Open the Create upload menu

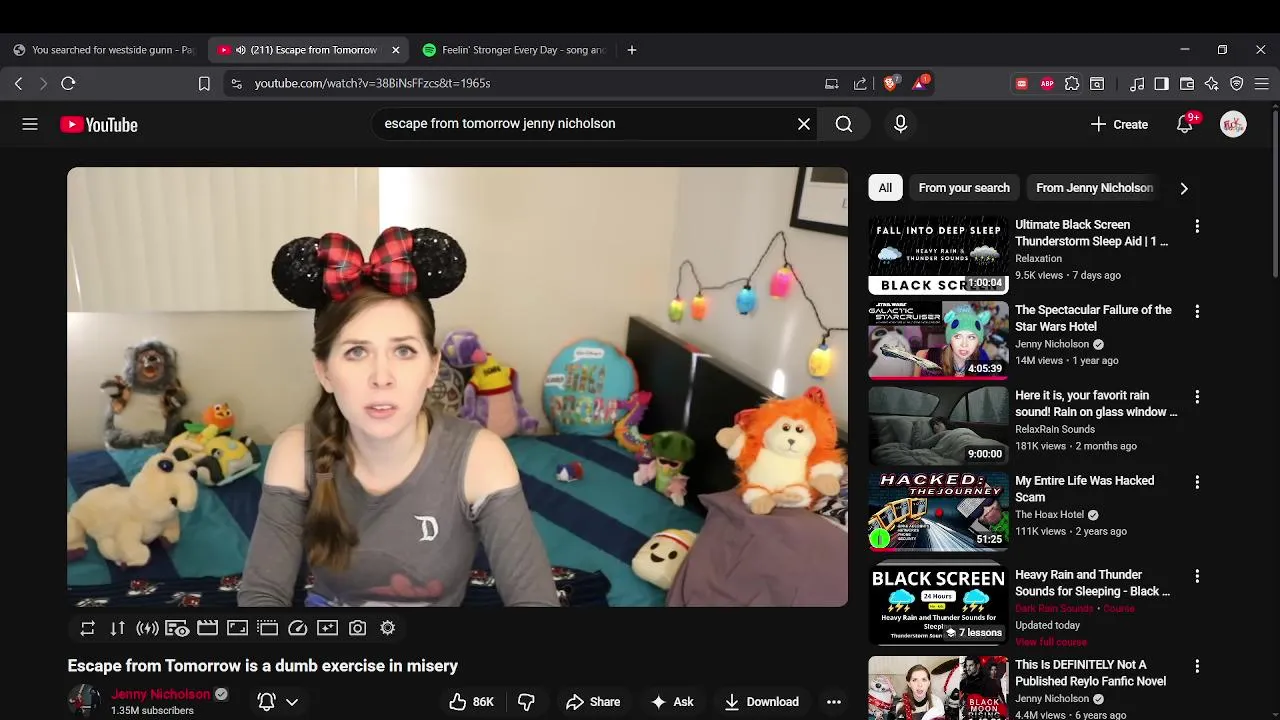click(1119, 124)
